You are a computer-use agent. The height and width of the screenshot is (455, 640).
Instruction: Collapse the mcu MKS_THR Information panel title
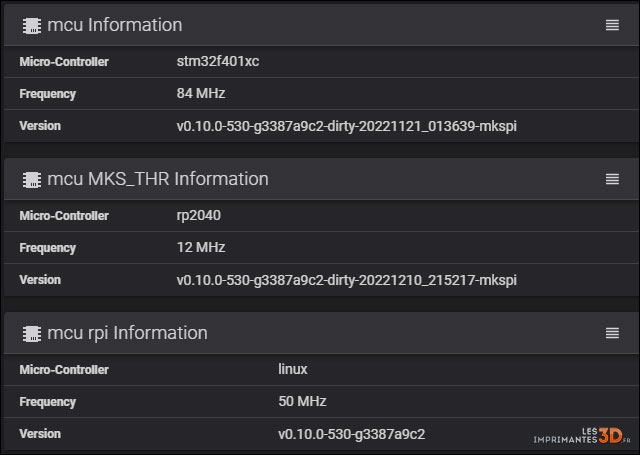click(x=158, y=179)
